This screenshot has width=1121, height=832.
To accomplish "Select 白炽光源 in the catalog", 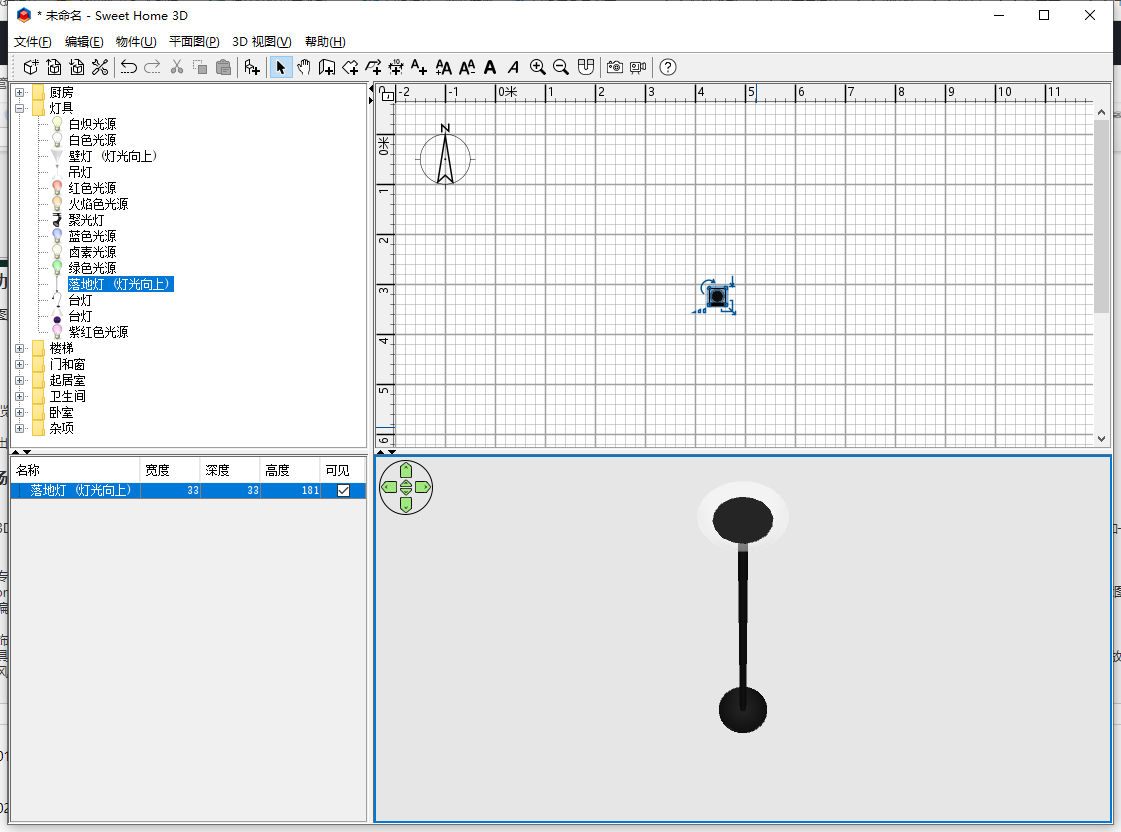I will point(92,124).
